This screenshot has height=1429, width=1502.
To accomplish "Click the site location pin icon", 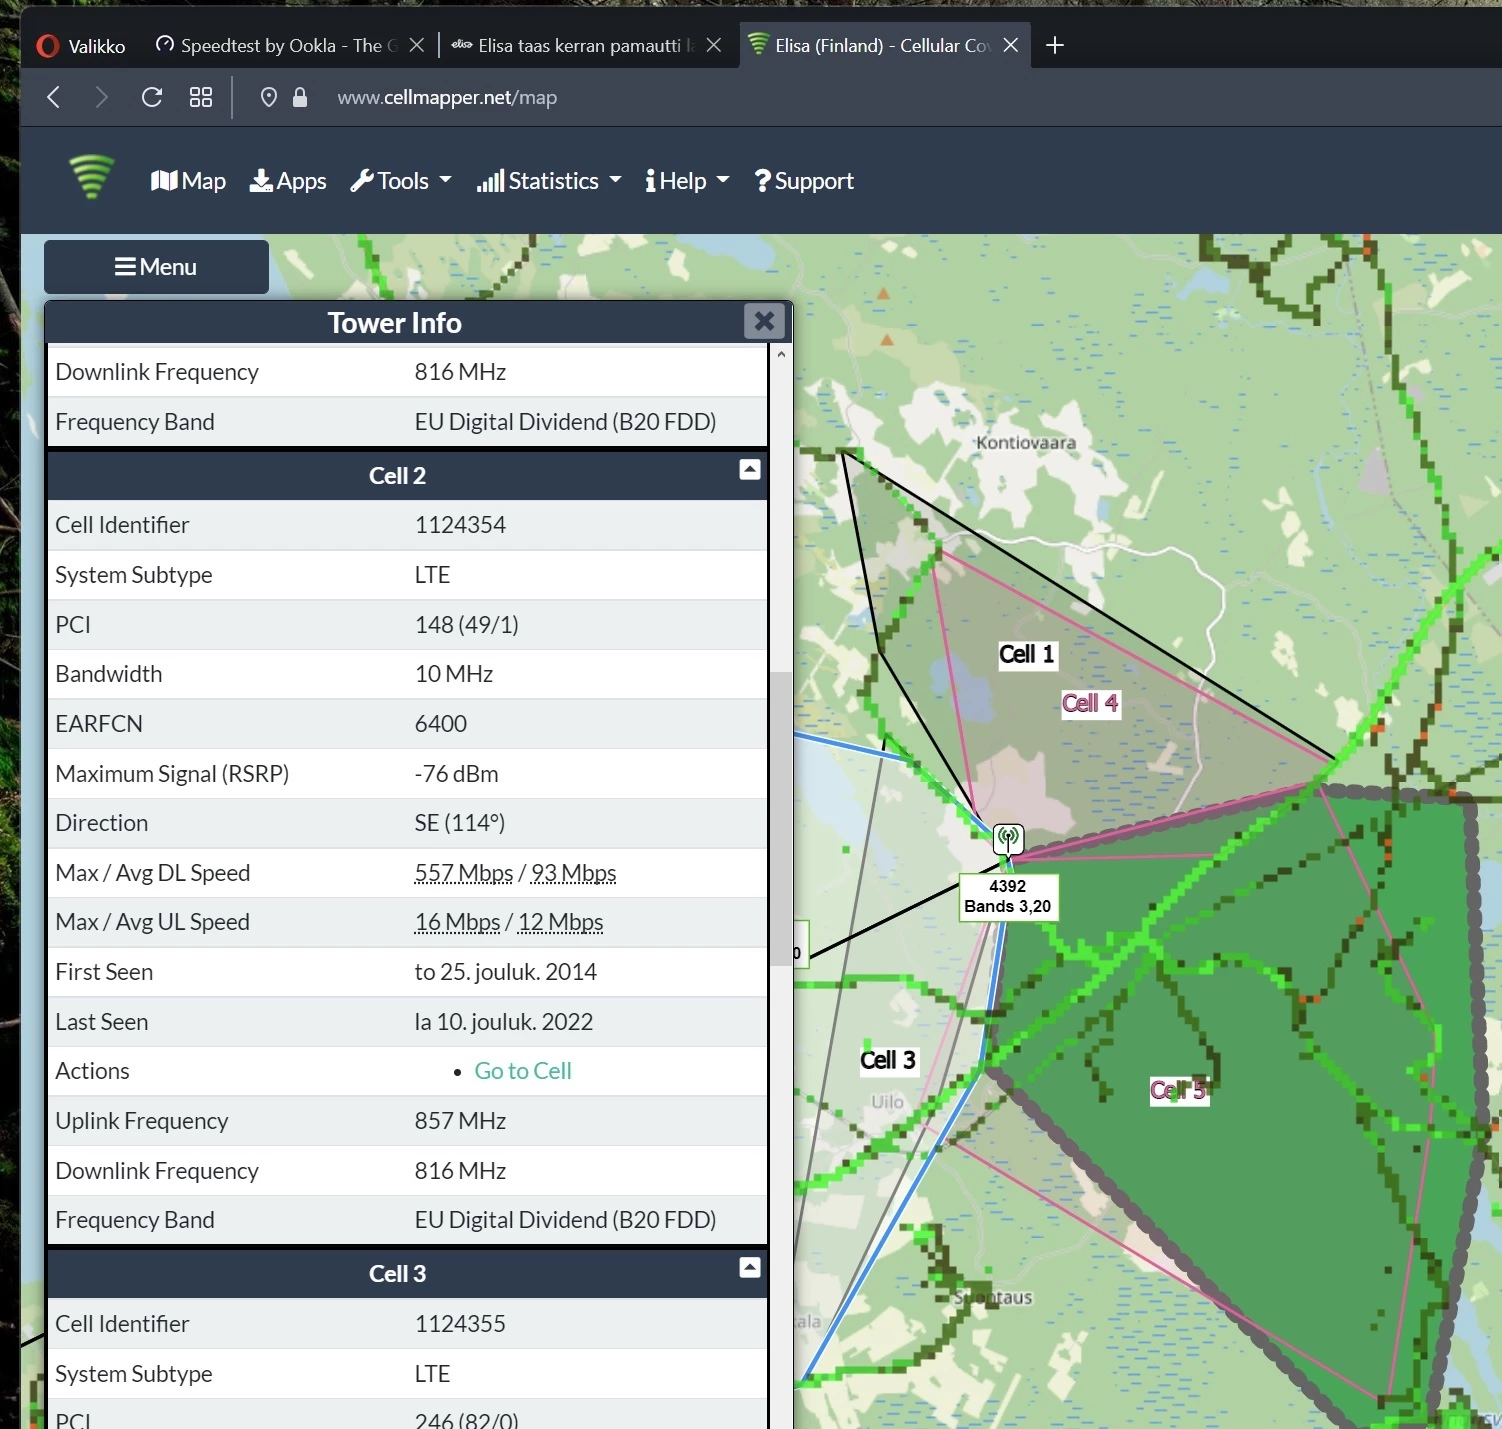I will click(268, 97).
